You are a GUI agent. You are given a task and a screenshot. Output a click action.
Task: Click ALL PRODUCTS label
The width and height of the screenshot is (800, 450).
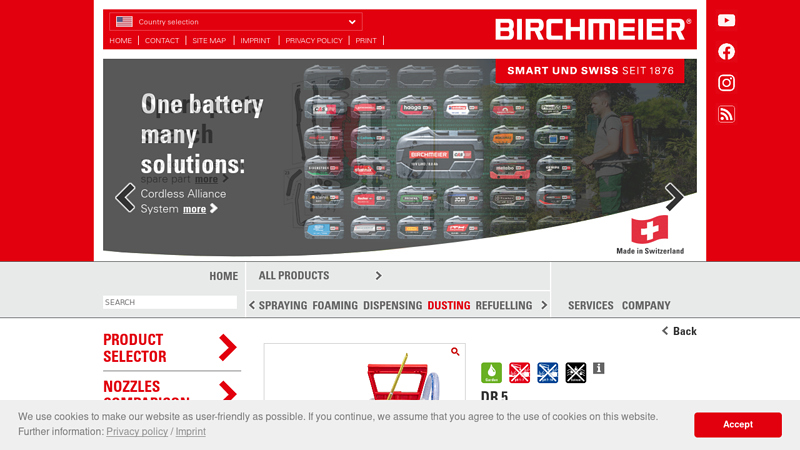click(293, 276)
